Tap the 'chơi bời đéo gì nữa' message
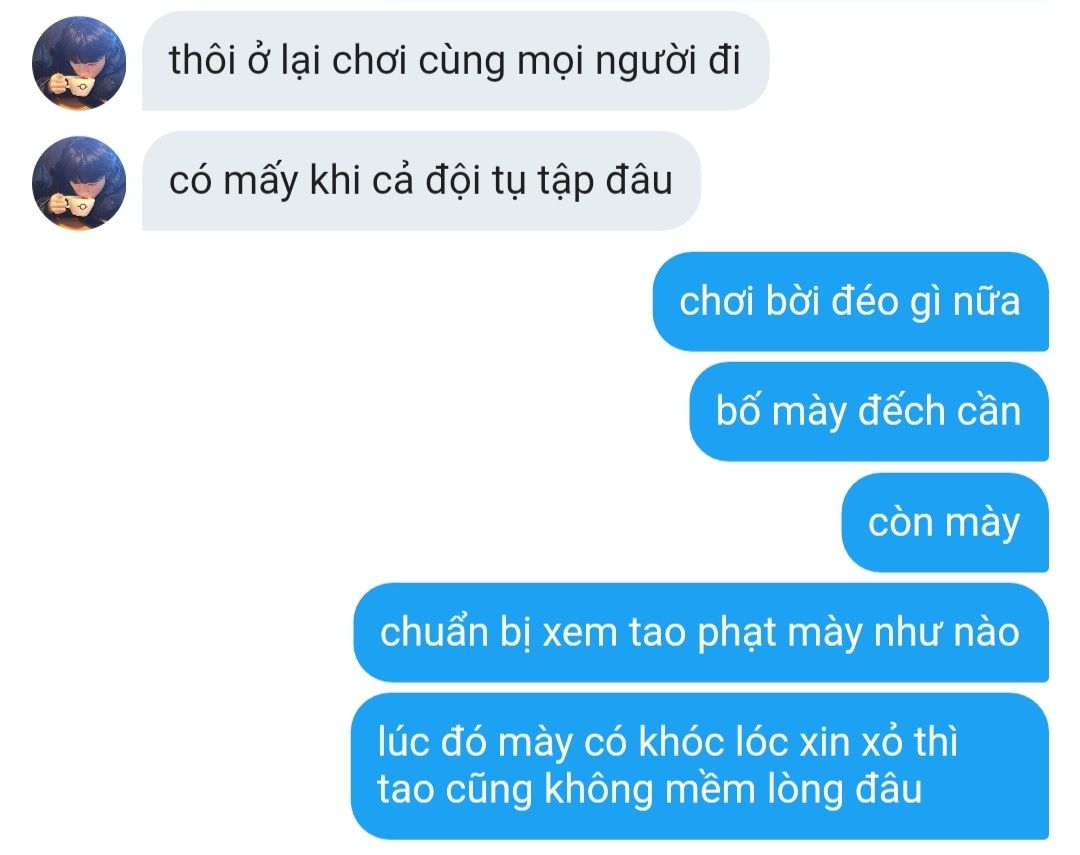The image size is (1080, 855). tap(851, 301)
